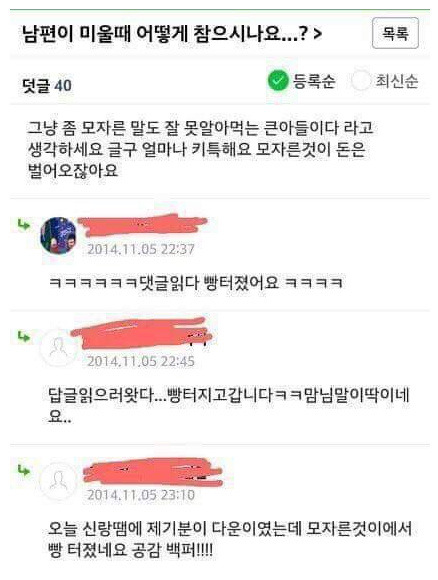Click default avatar on the 22:45 reply
Screen dimensions: 438x580
[58, 348]
